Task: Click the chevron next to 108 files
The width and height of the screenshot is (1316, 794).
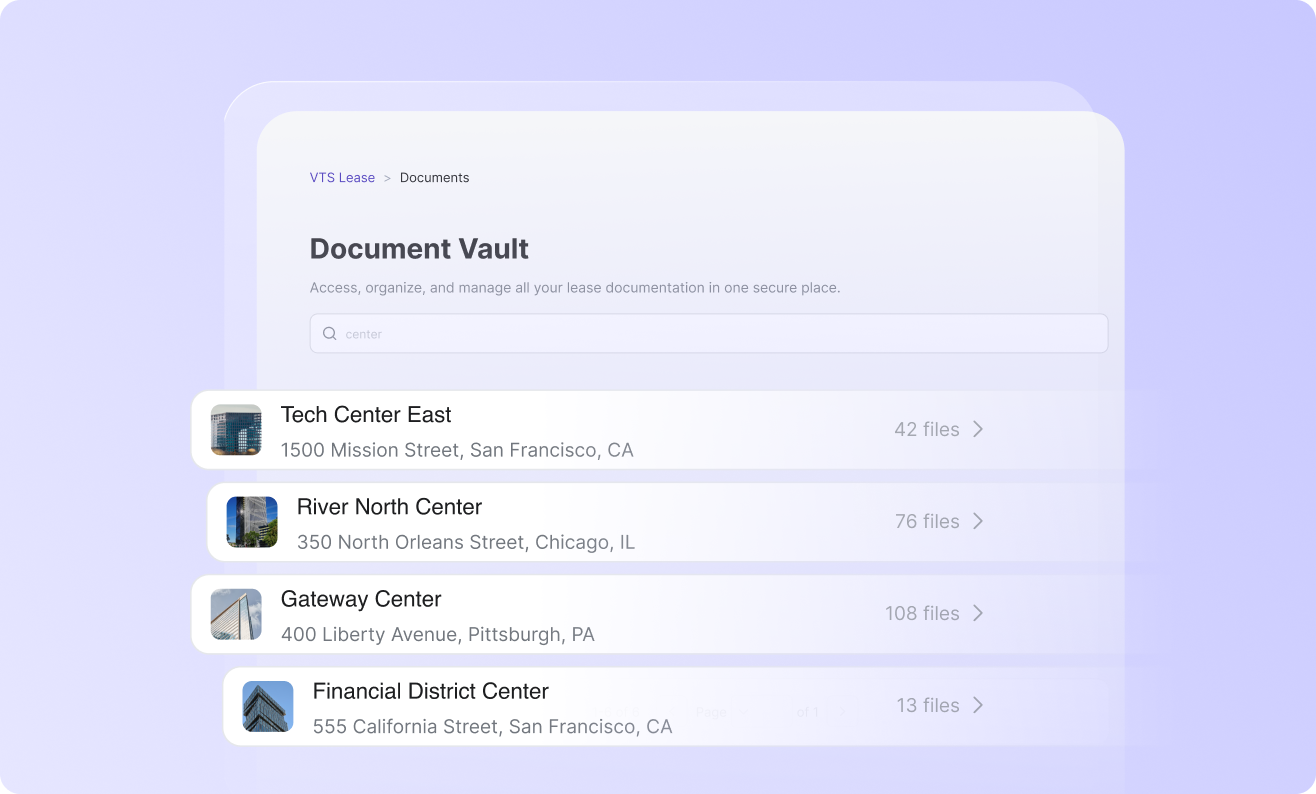Action: click(x=978, y=613)
